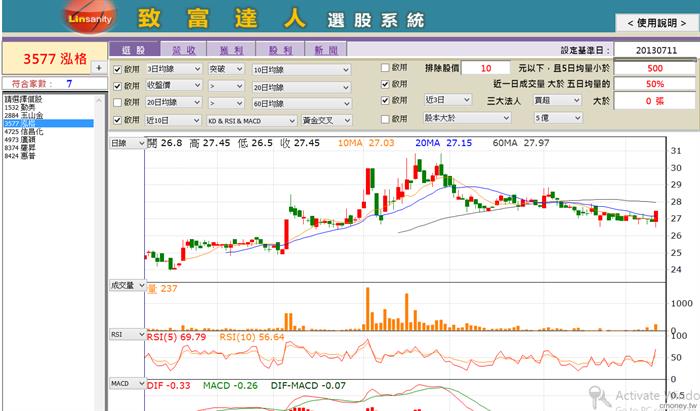
Task: Switch to the 營收 tab
Action: [x=183, y=50]
